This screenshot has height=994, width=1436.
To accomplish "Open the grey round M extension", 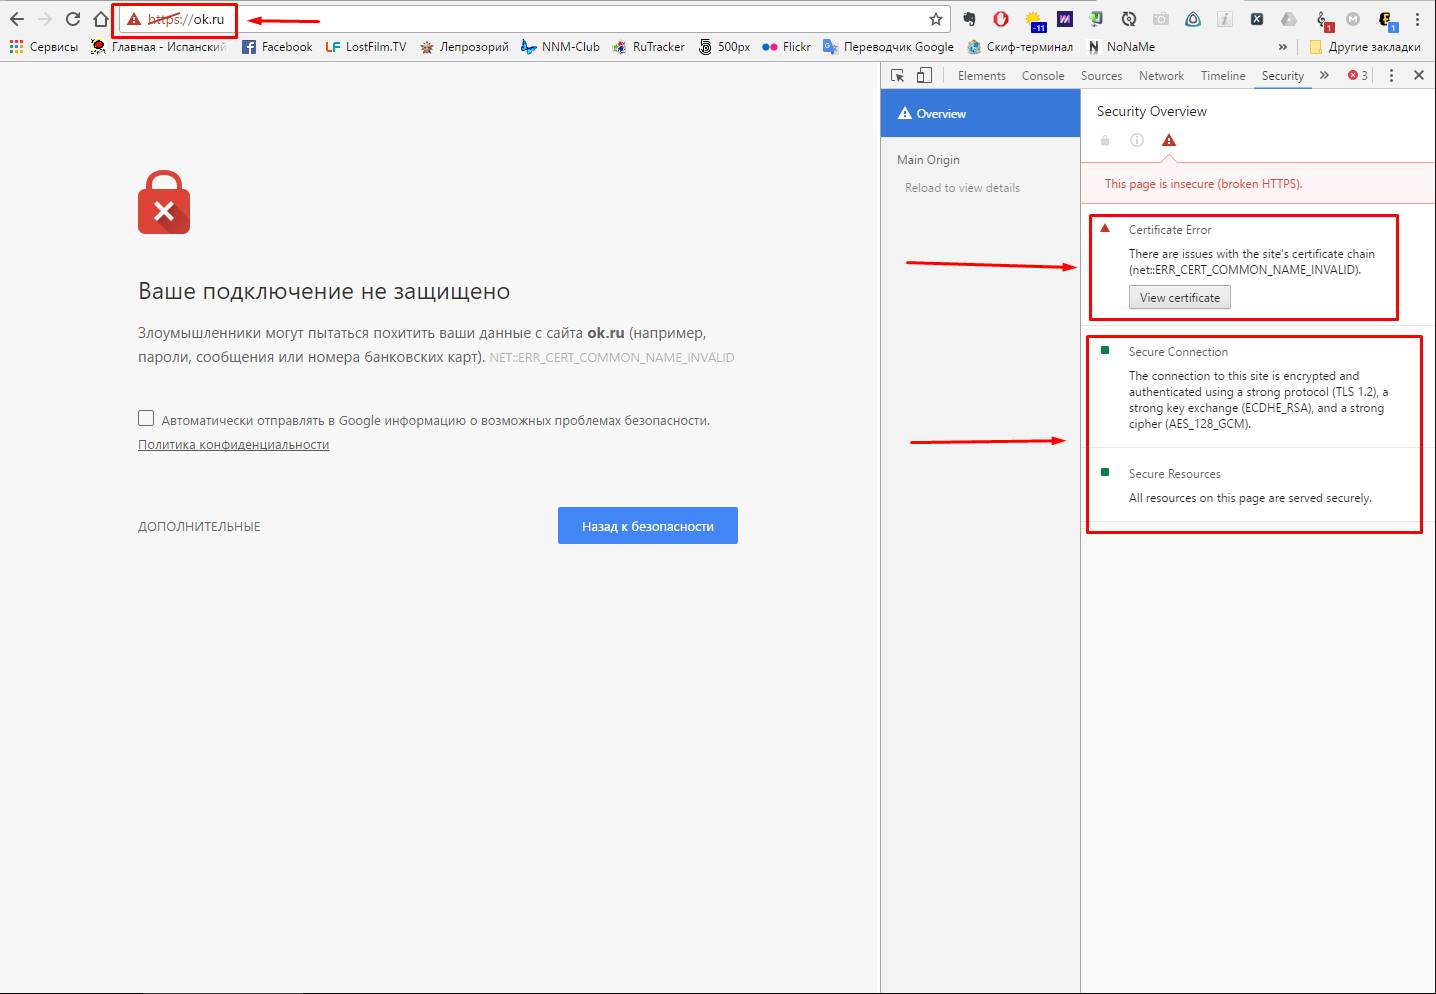I will [x=1353, y=19].
